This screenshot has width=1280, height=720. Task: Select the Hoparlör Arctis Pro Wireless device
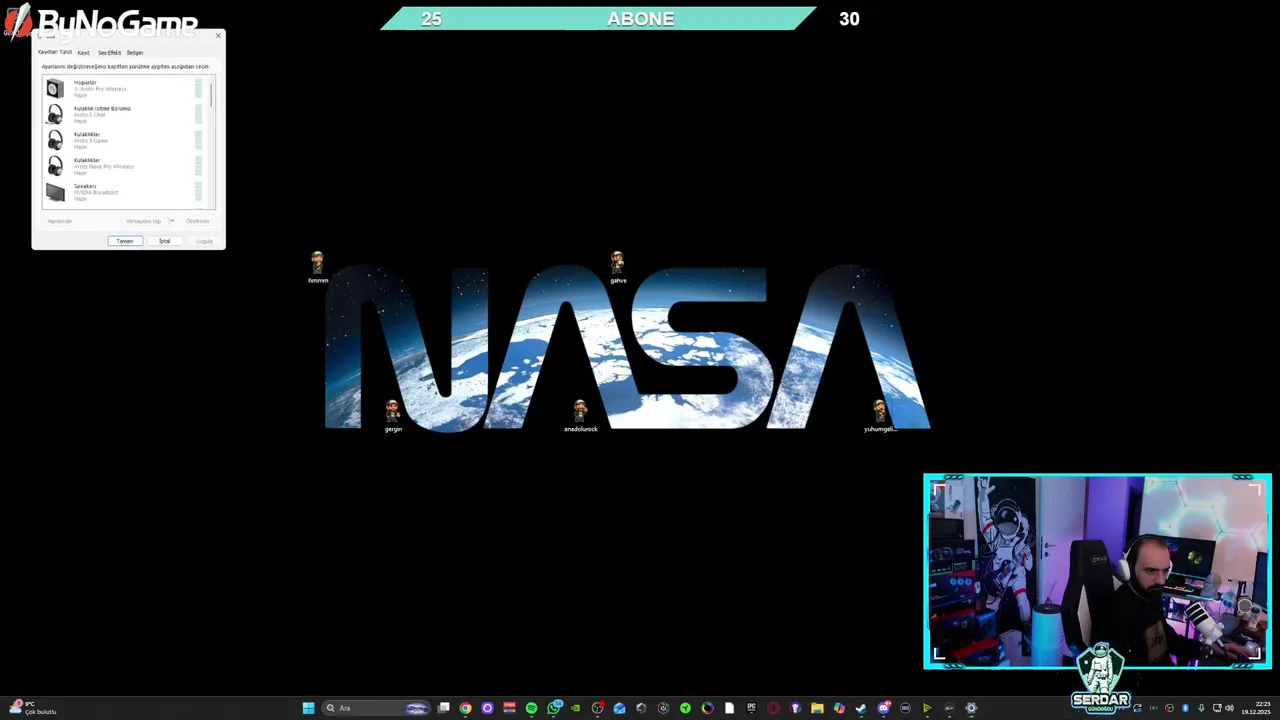(125, 89)
